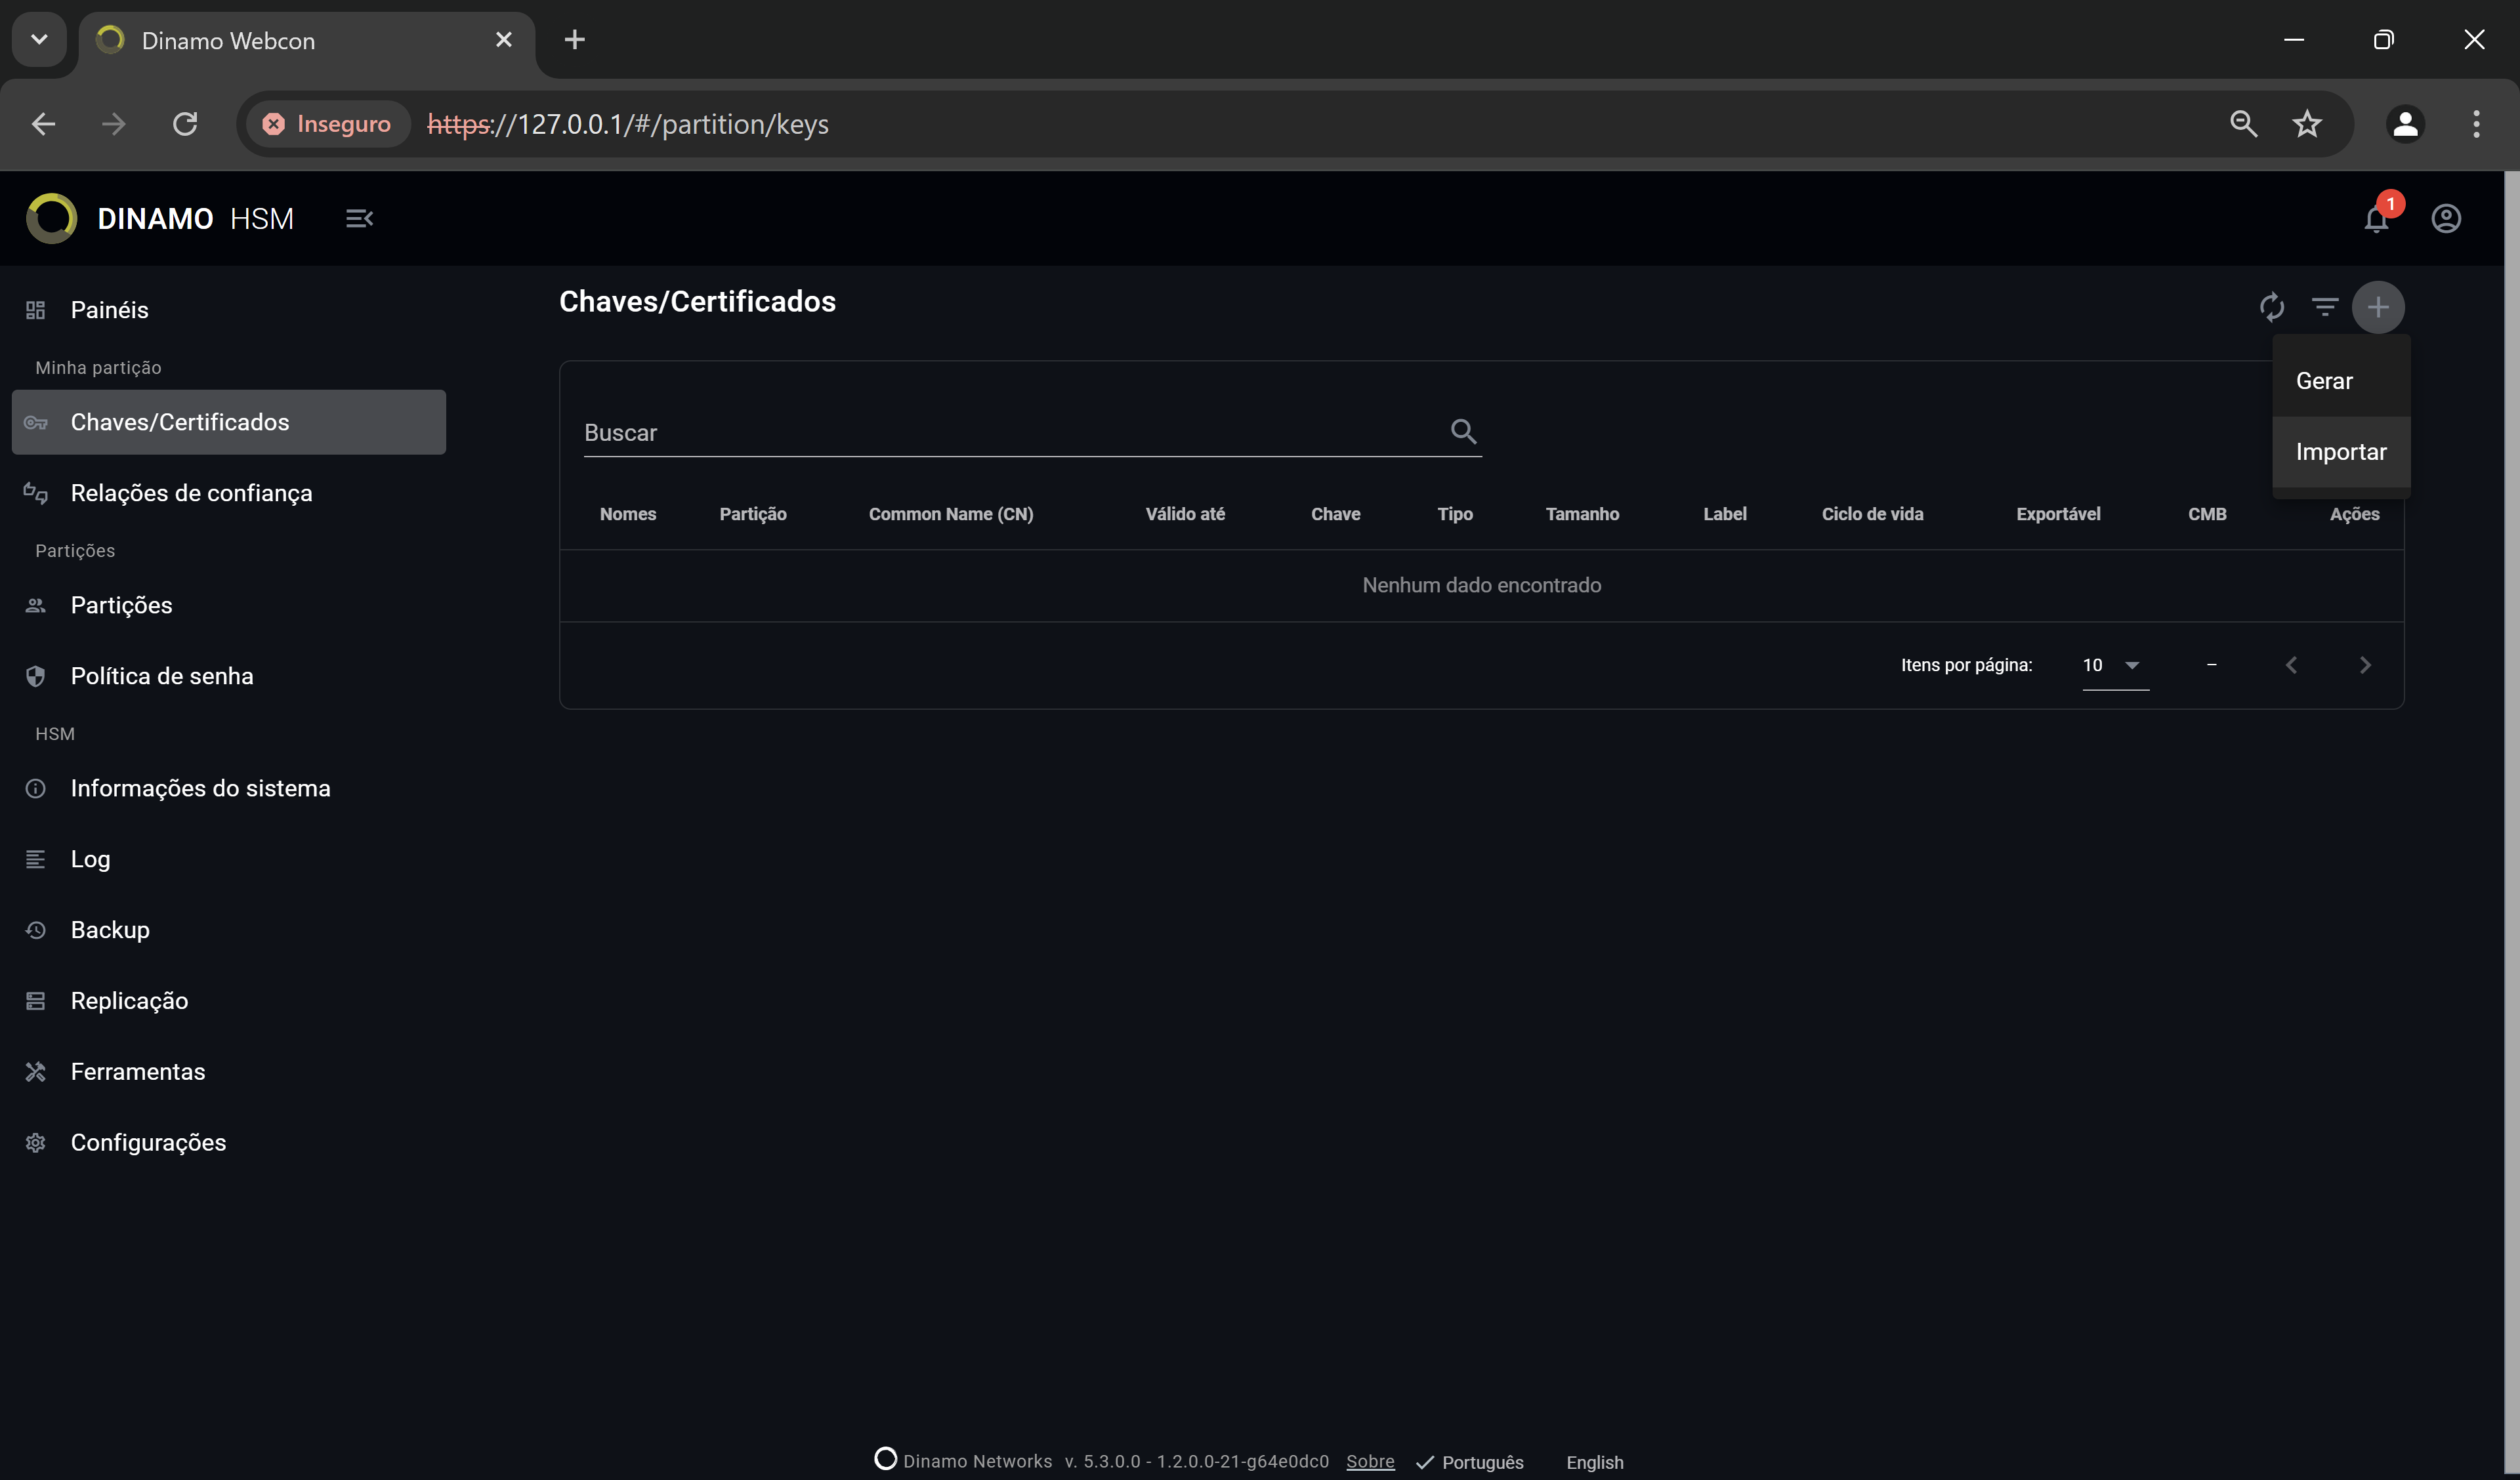Go to previous page of the table
Image resolution: width=2520 pixels, height=1480 pixels.
pyautogui.click(x=2291, y=665)
